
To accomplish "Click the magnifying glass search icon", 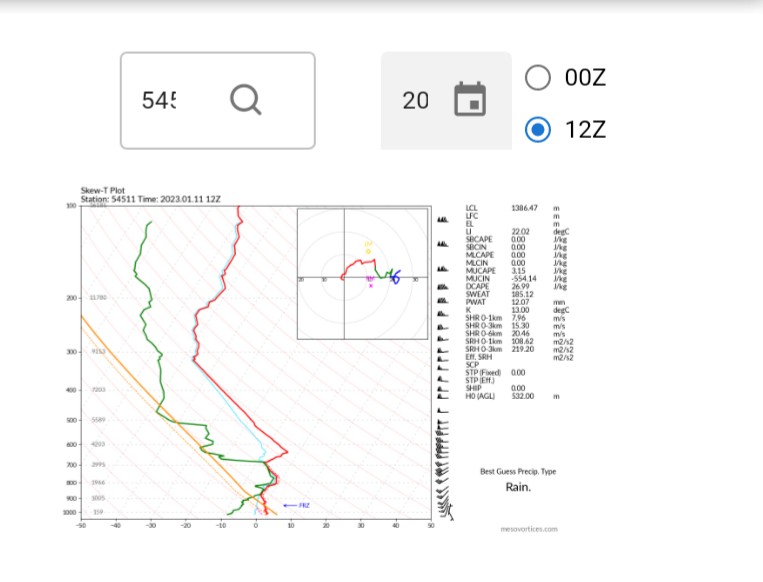I will pos(245,100).
